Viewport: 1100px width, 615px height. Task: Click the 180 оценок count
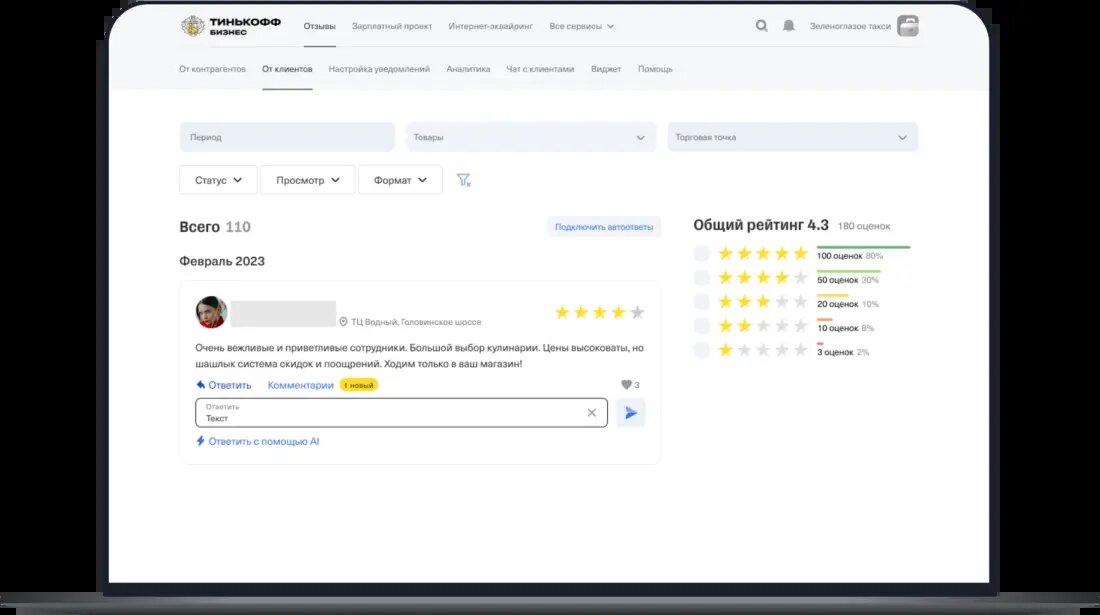[x=864, y=226]
